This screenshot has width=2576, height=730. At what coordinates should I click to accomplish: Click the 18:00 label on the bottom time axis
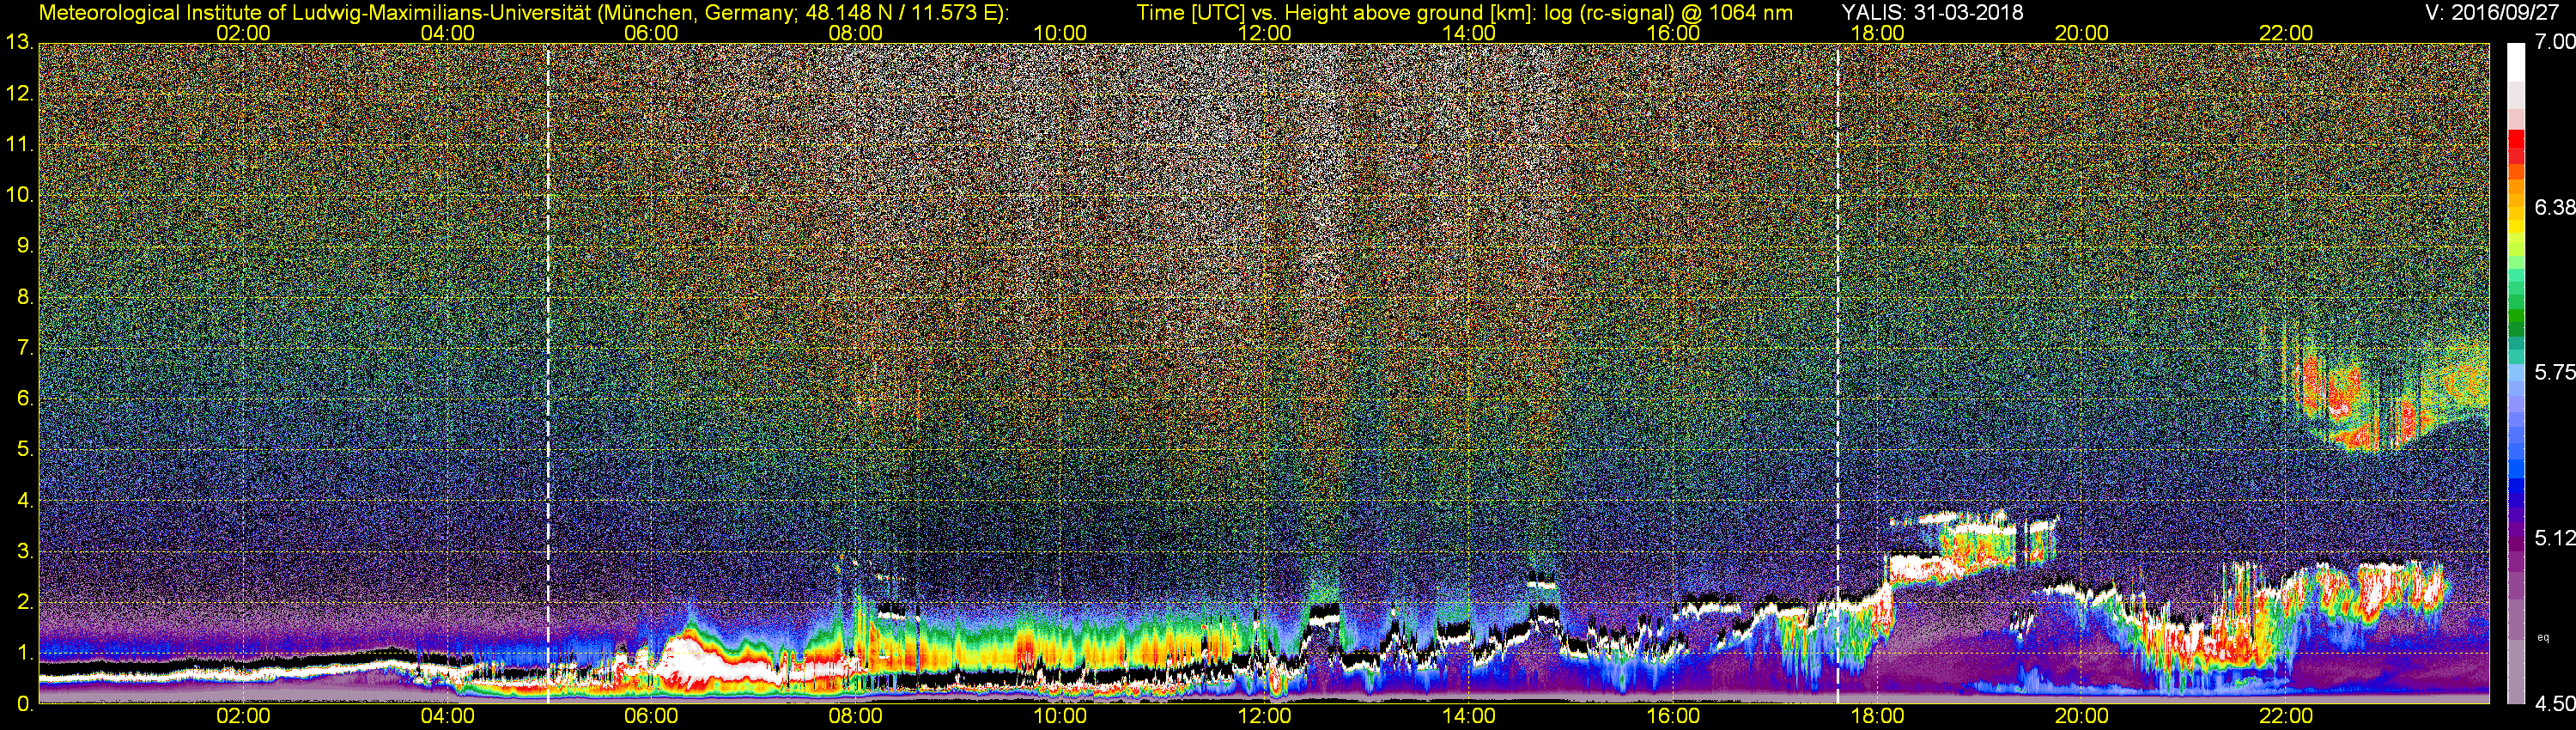coord(1877,716)
